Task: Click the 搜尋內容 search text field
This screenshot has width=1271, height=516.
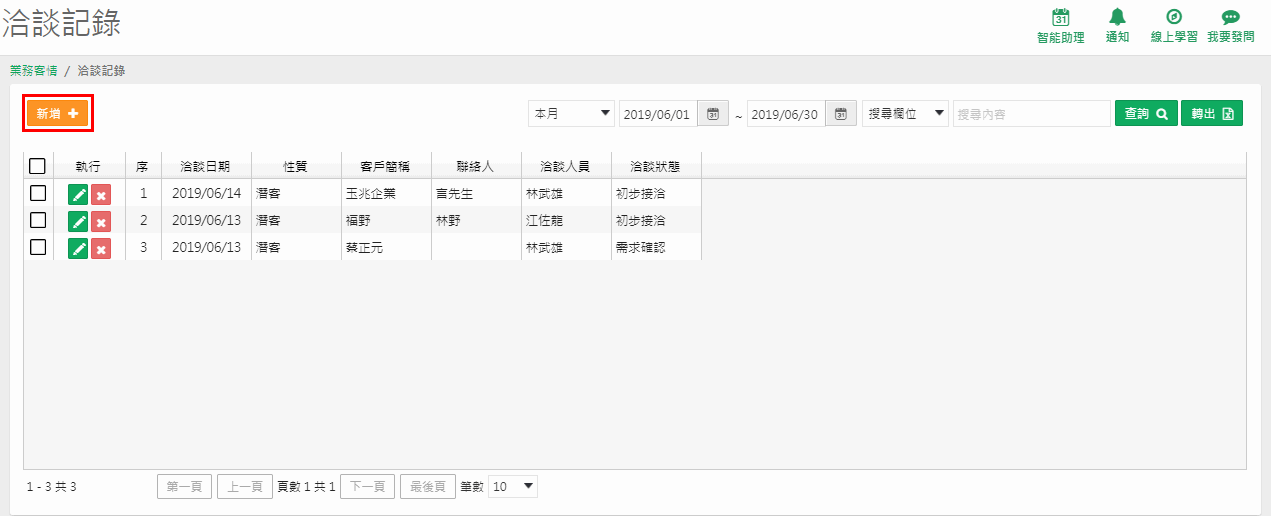Action: coord(1032,114)
